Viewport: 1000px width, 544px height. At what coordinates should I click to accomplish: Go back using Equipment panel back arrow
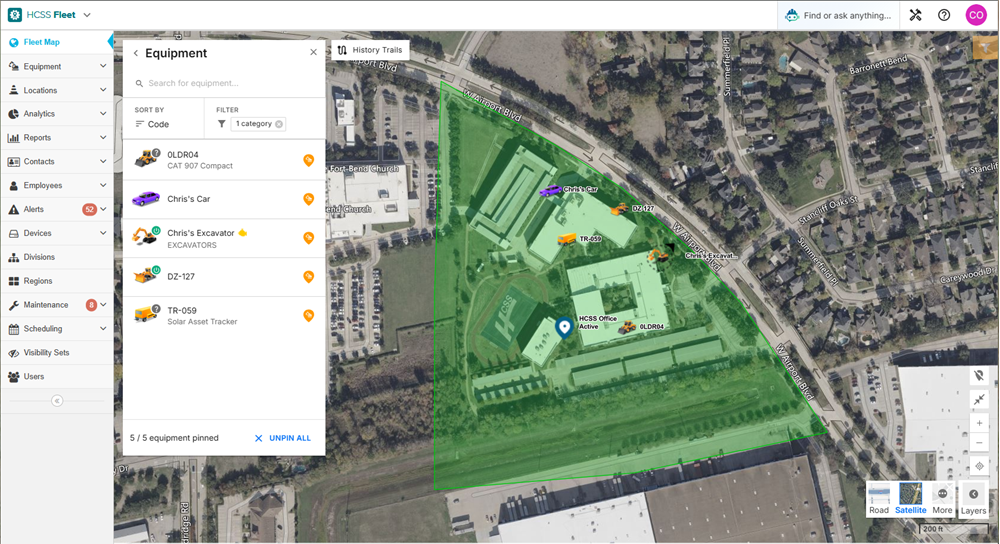click(x=136, y=54)
